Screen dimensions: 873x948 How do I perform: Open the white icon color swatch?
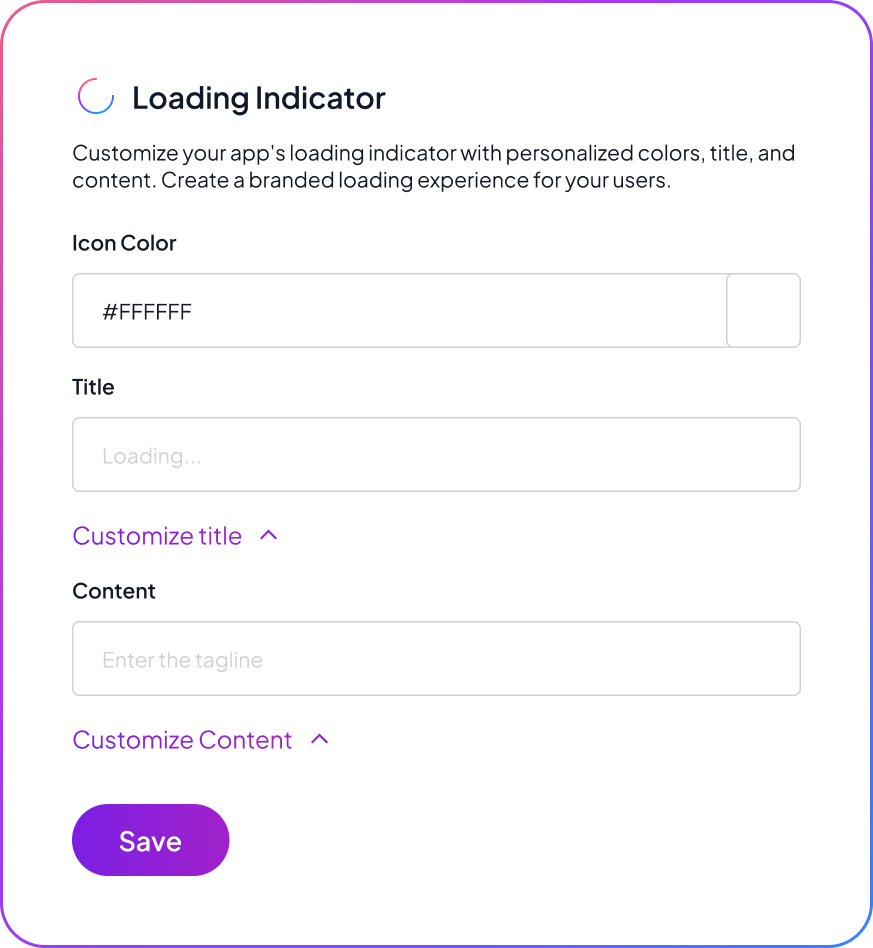pyautogui.click(x=763, y=311)
